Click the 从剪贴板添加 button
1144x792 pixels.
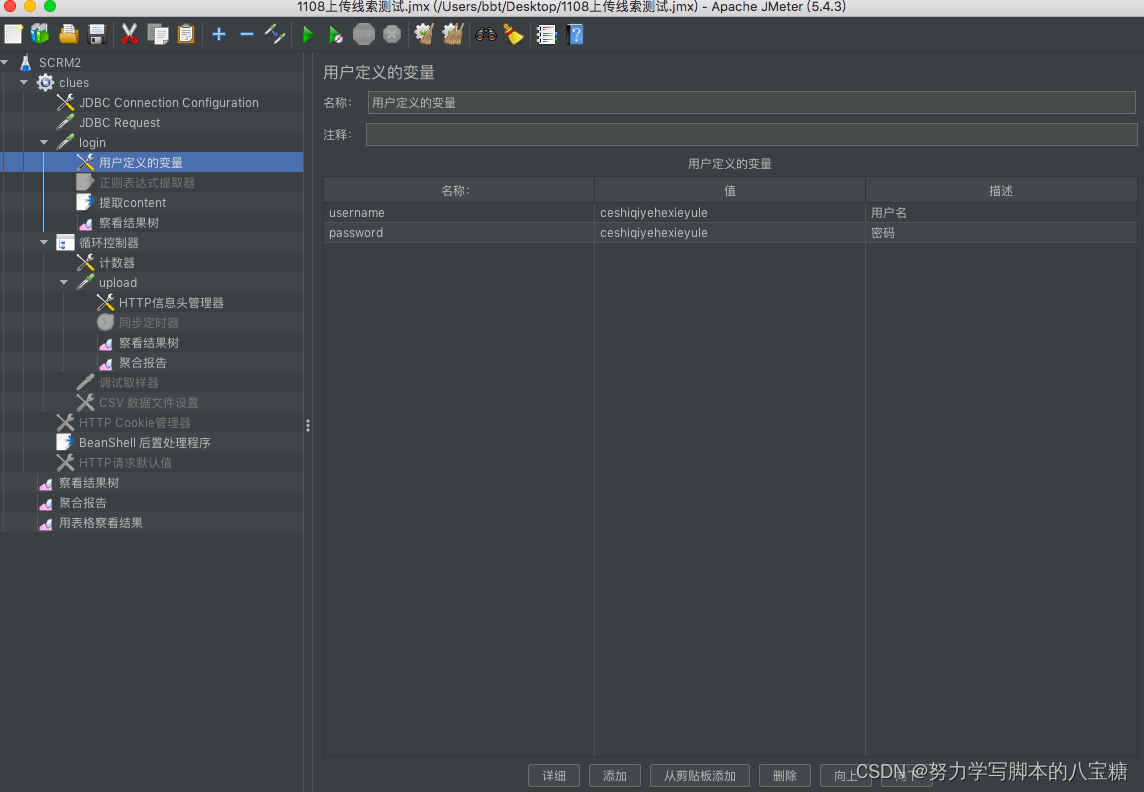click(700, 776)
